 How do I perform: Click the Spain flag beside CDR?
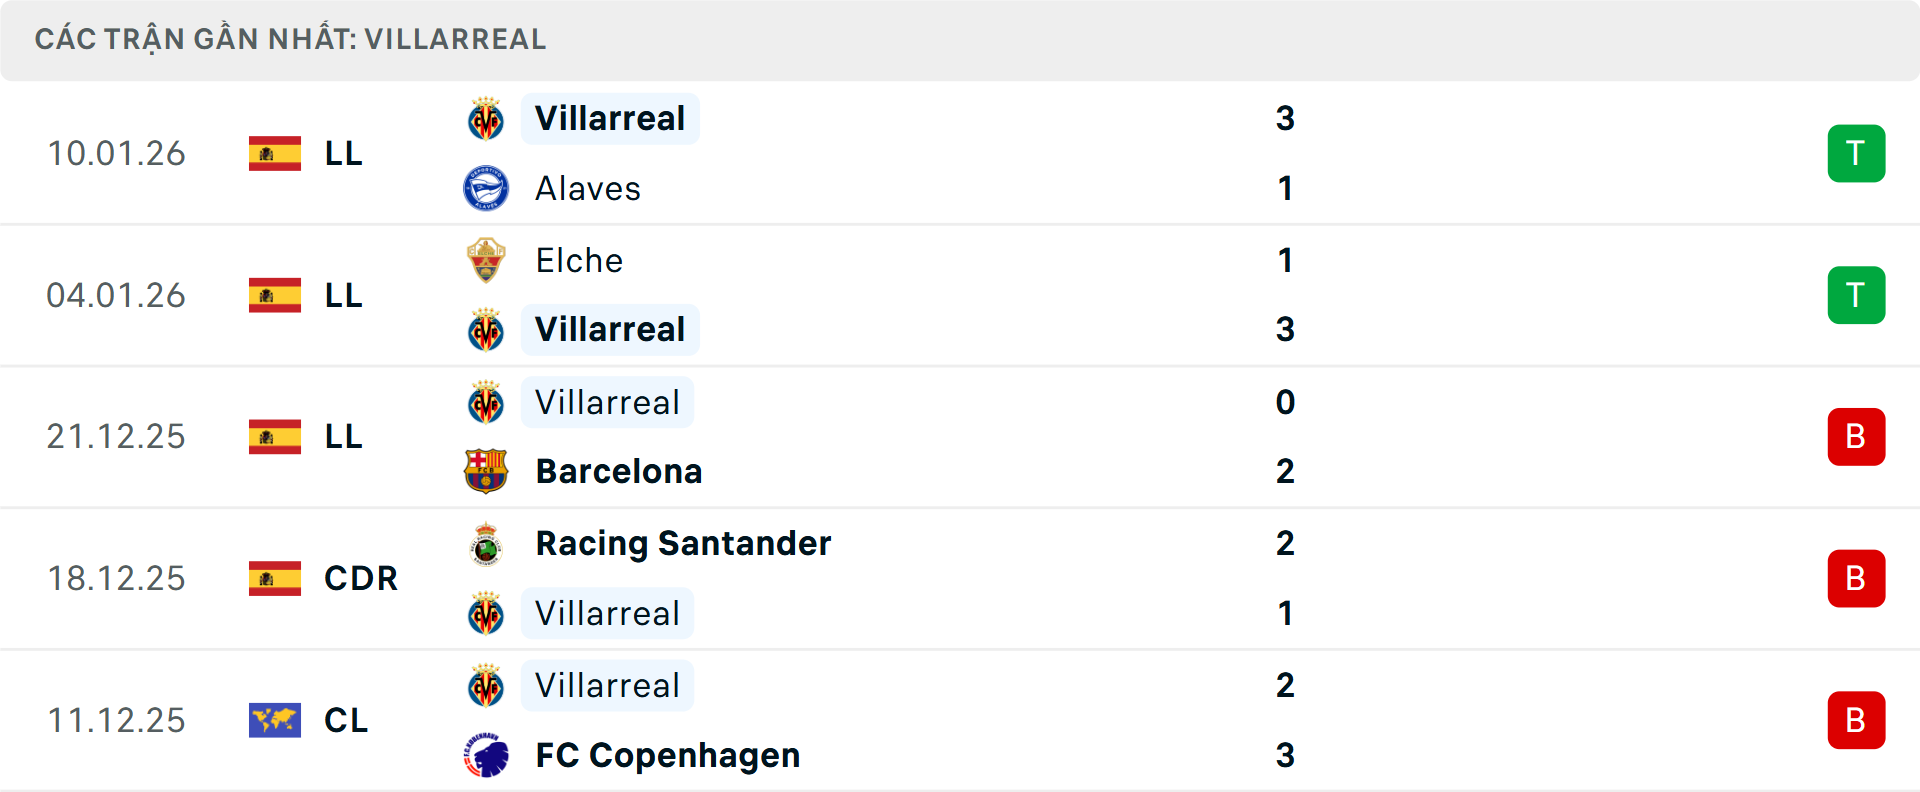275,578
